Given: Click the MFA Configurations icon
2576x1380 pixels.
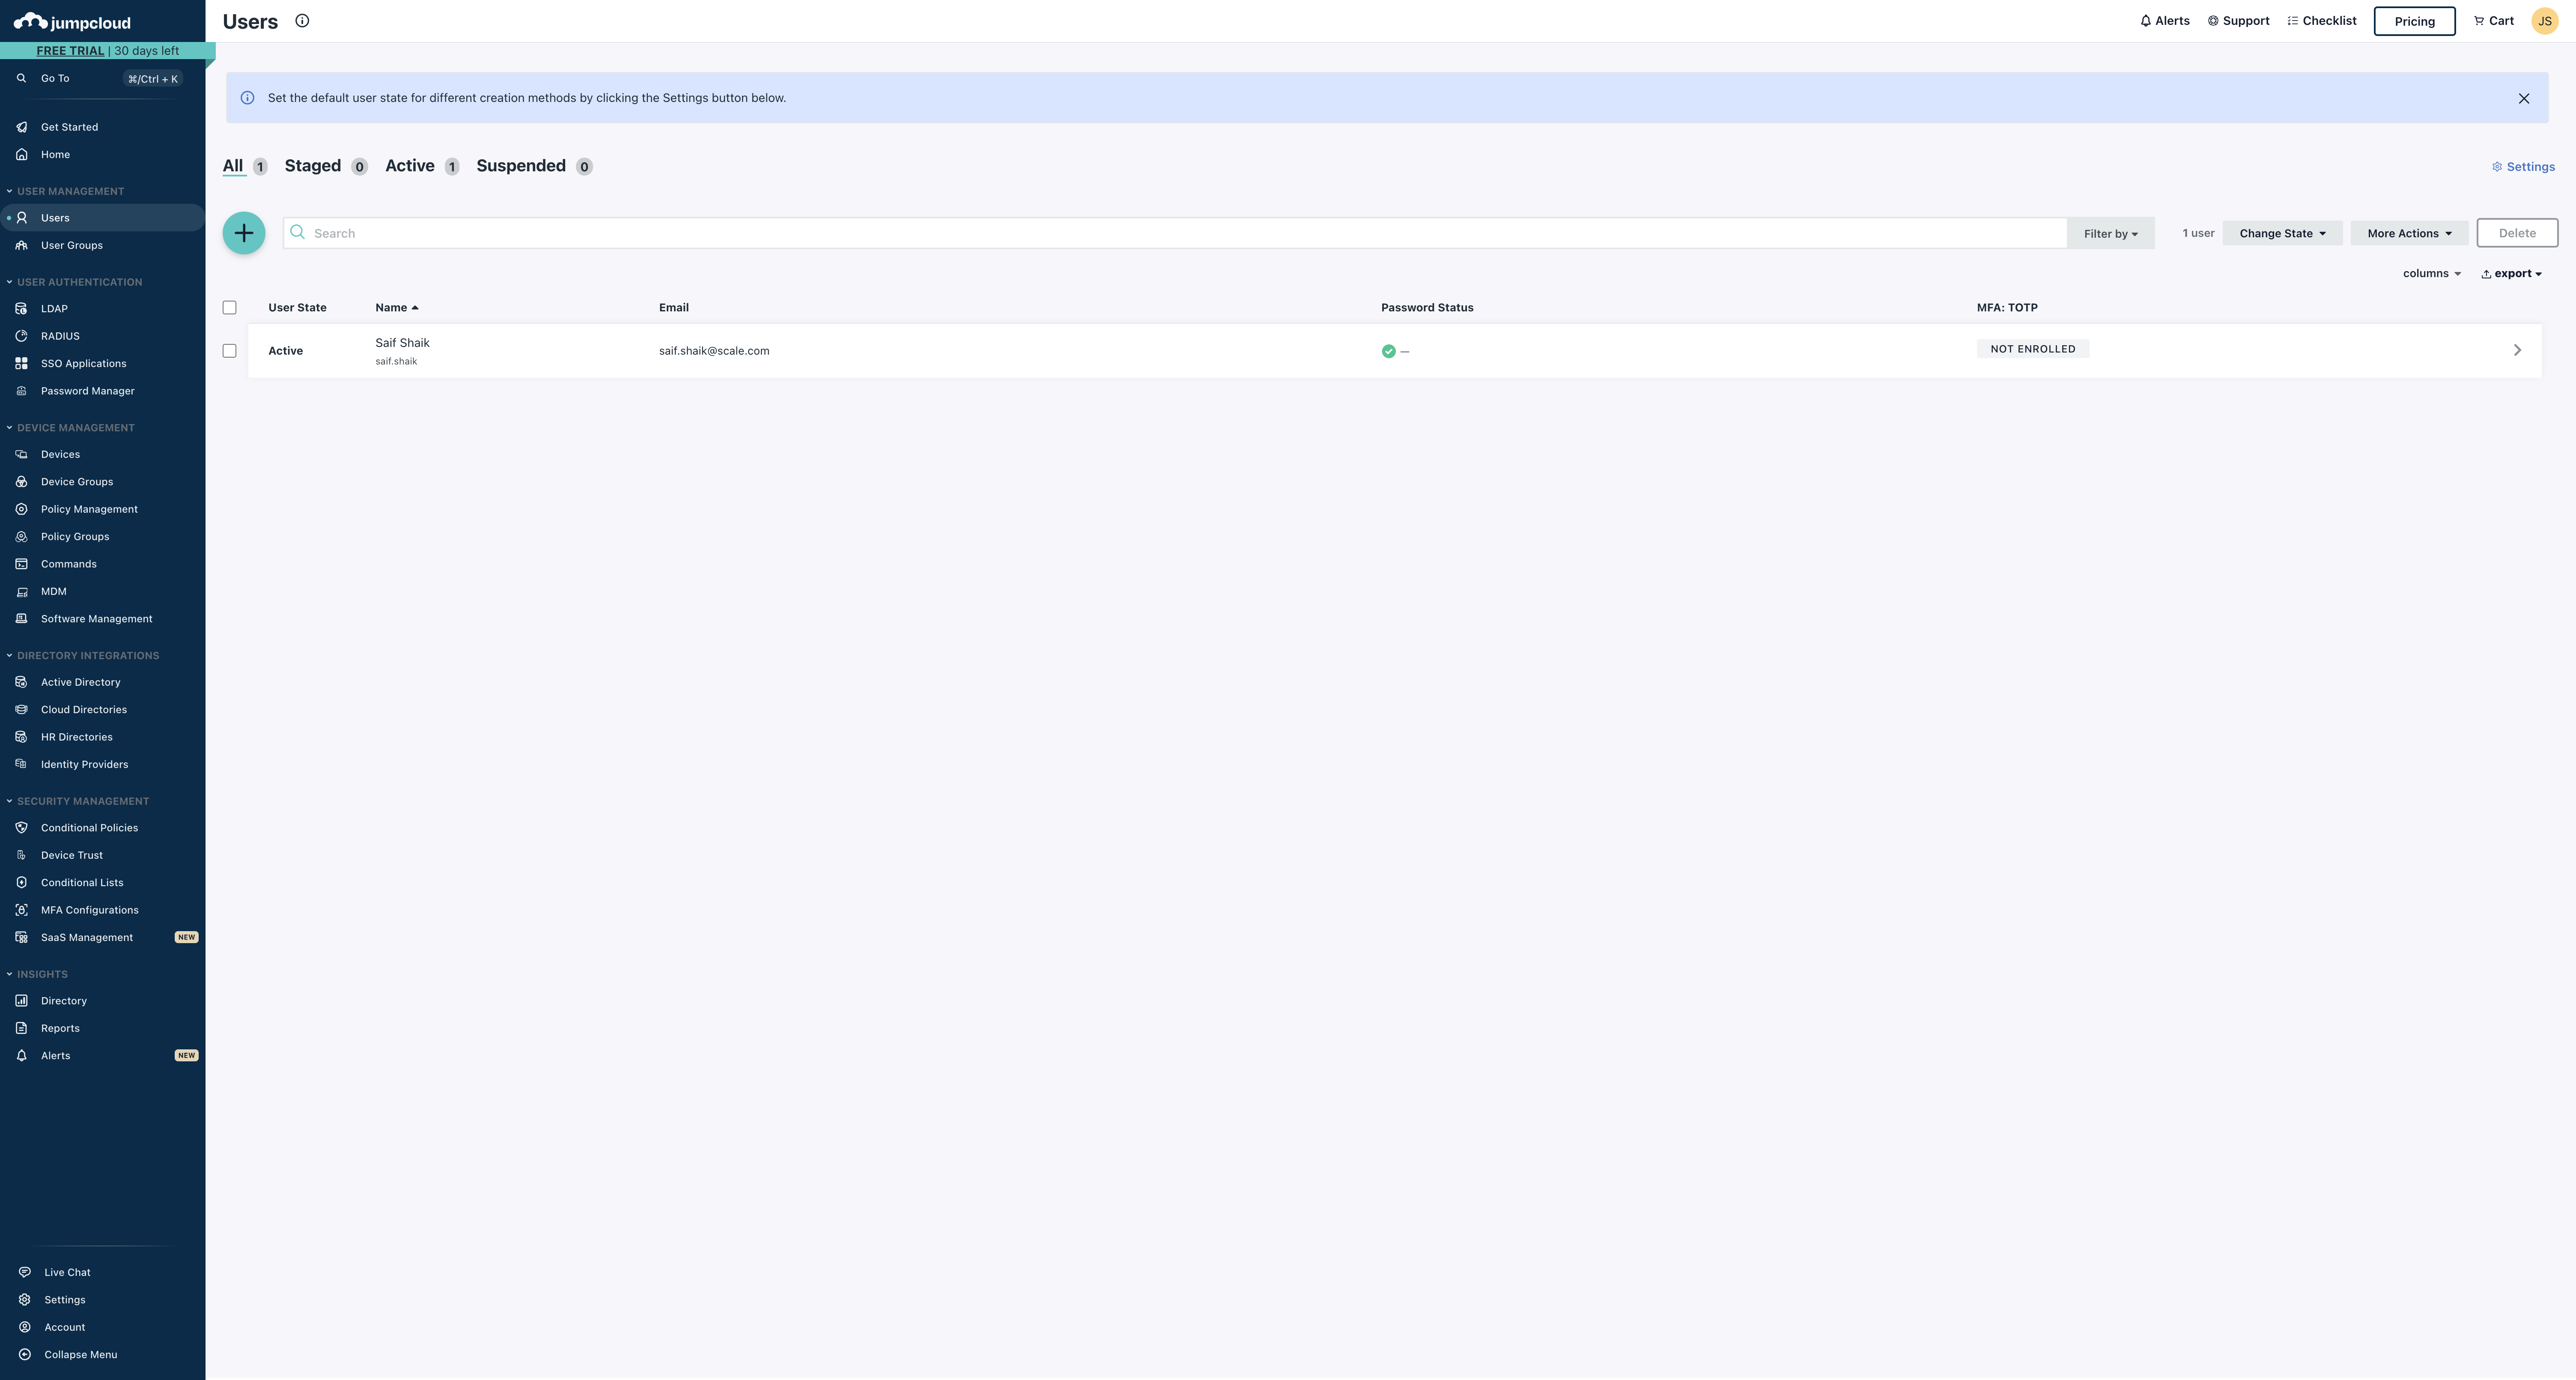Looking at the screenshot, I should 21,910.
